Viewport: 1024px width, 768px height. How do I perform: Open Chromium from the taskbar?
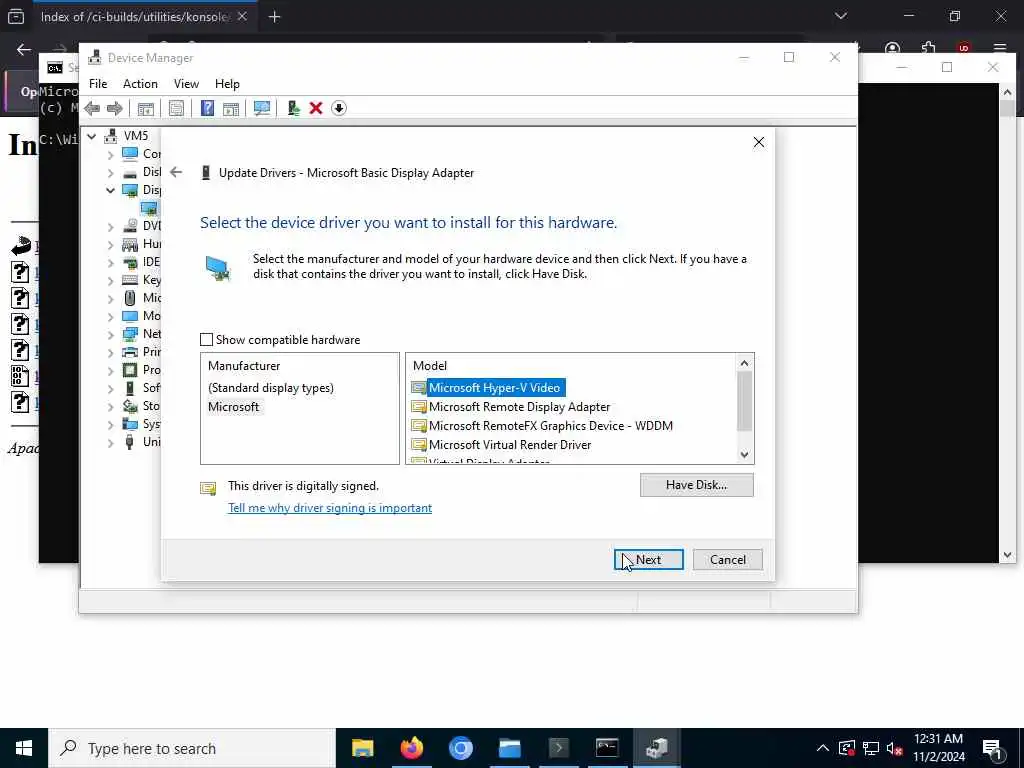[460, 748]
